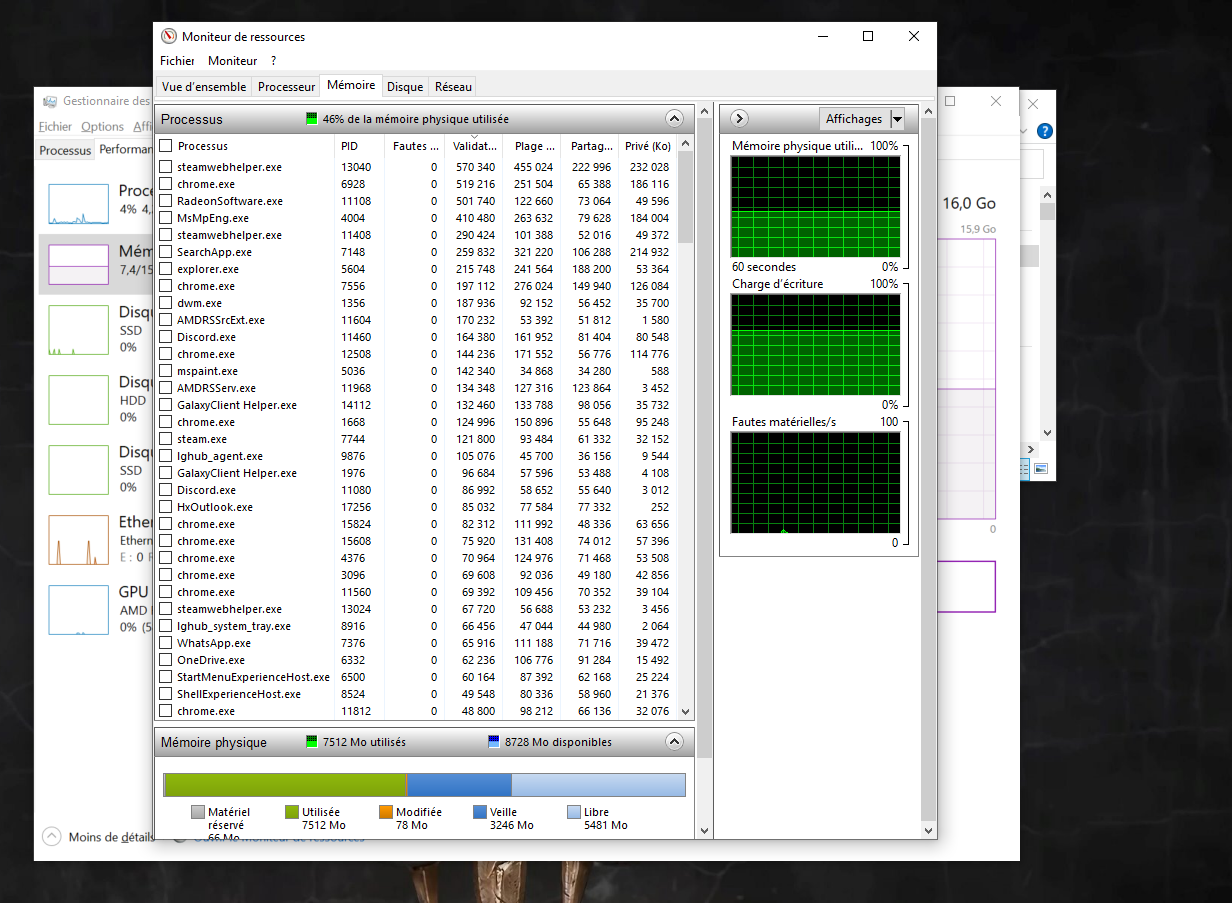1232x903 pixels.
Task: Check the box for MsMpEng.exe
Action: [x=166, y=218]
